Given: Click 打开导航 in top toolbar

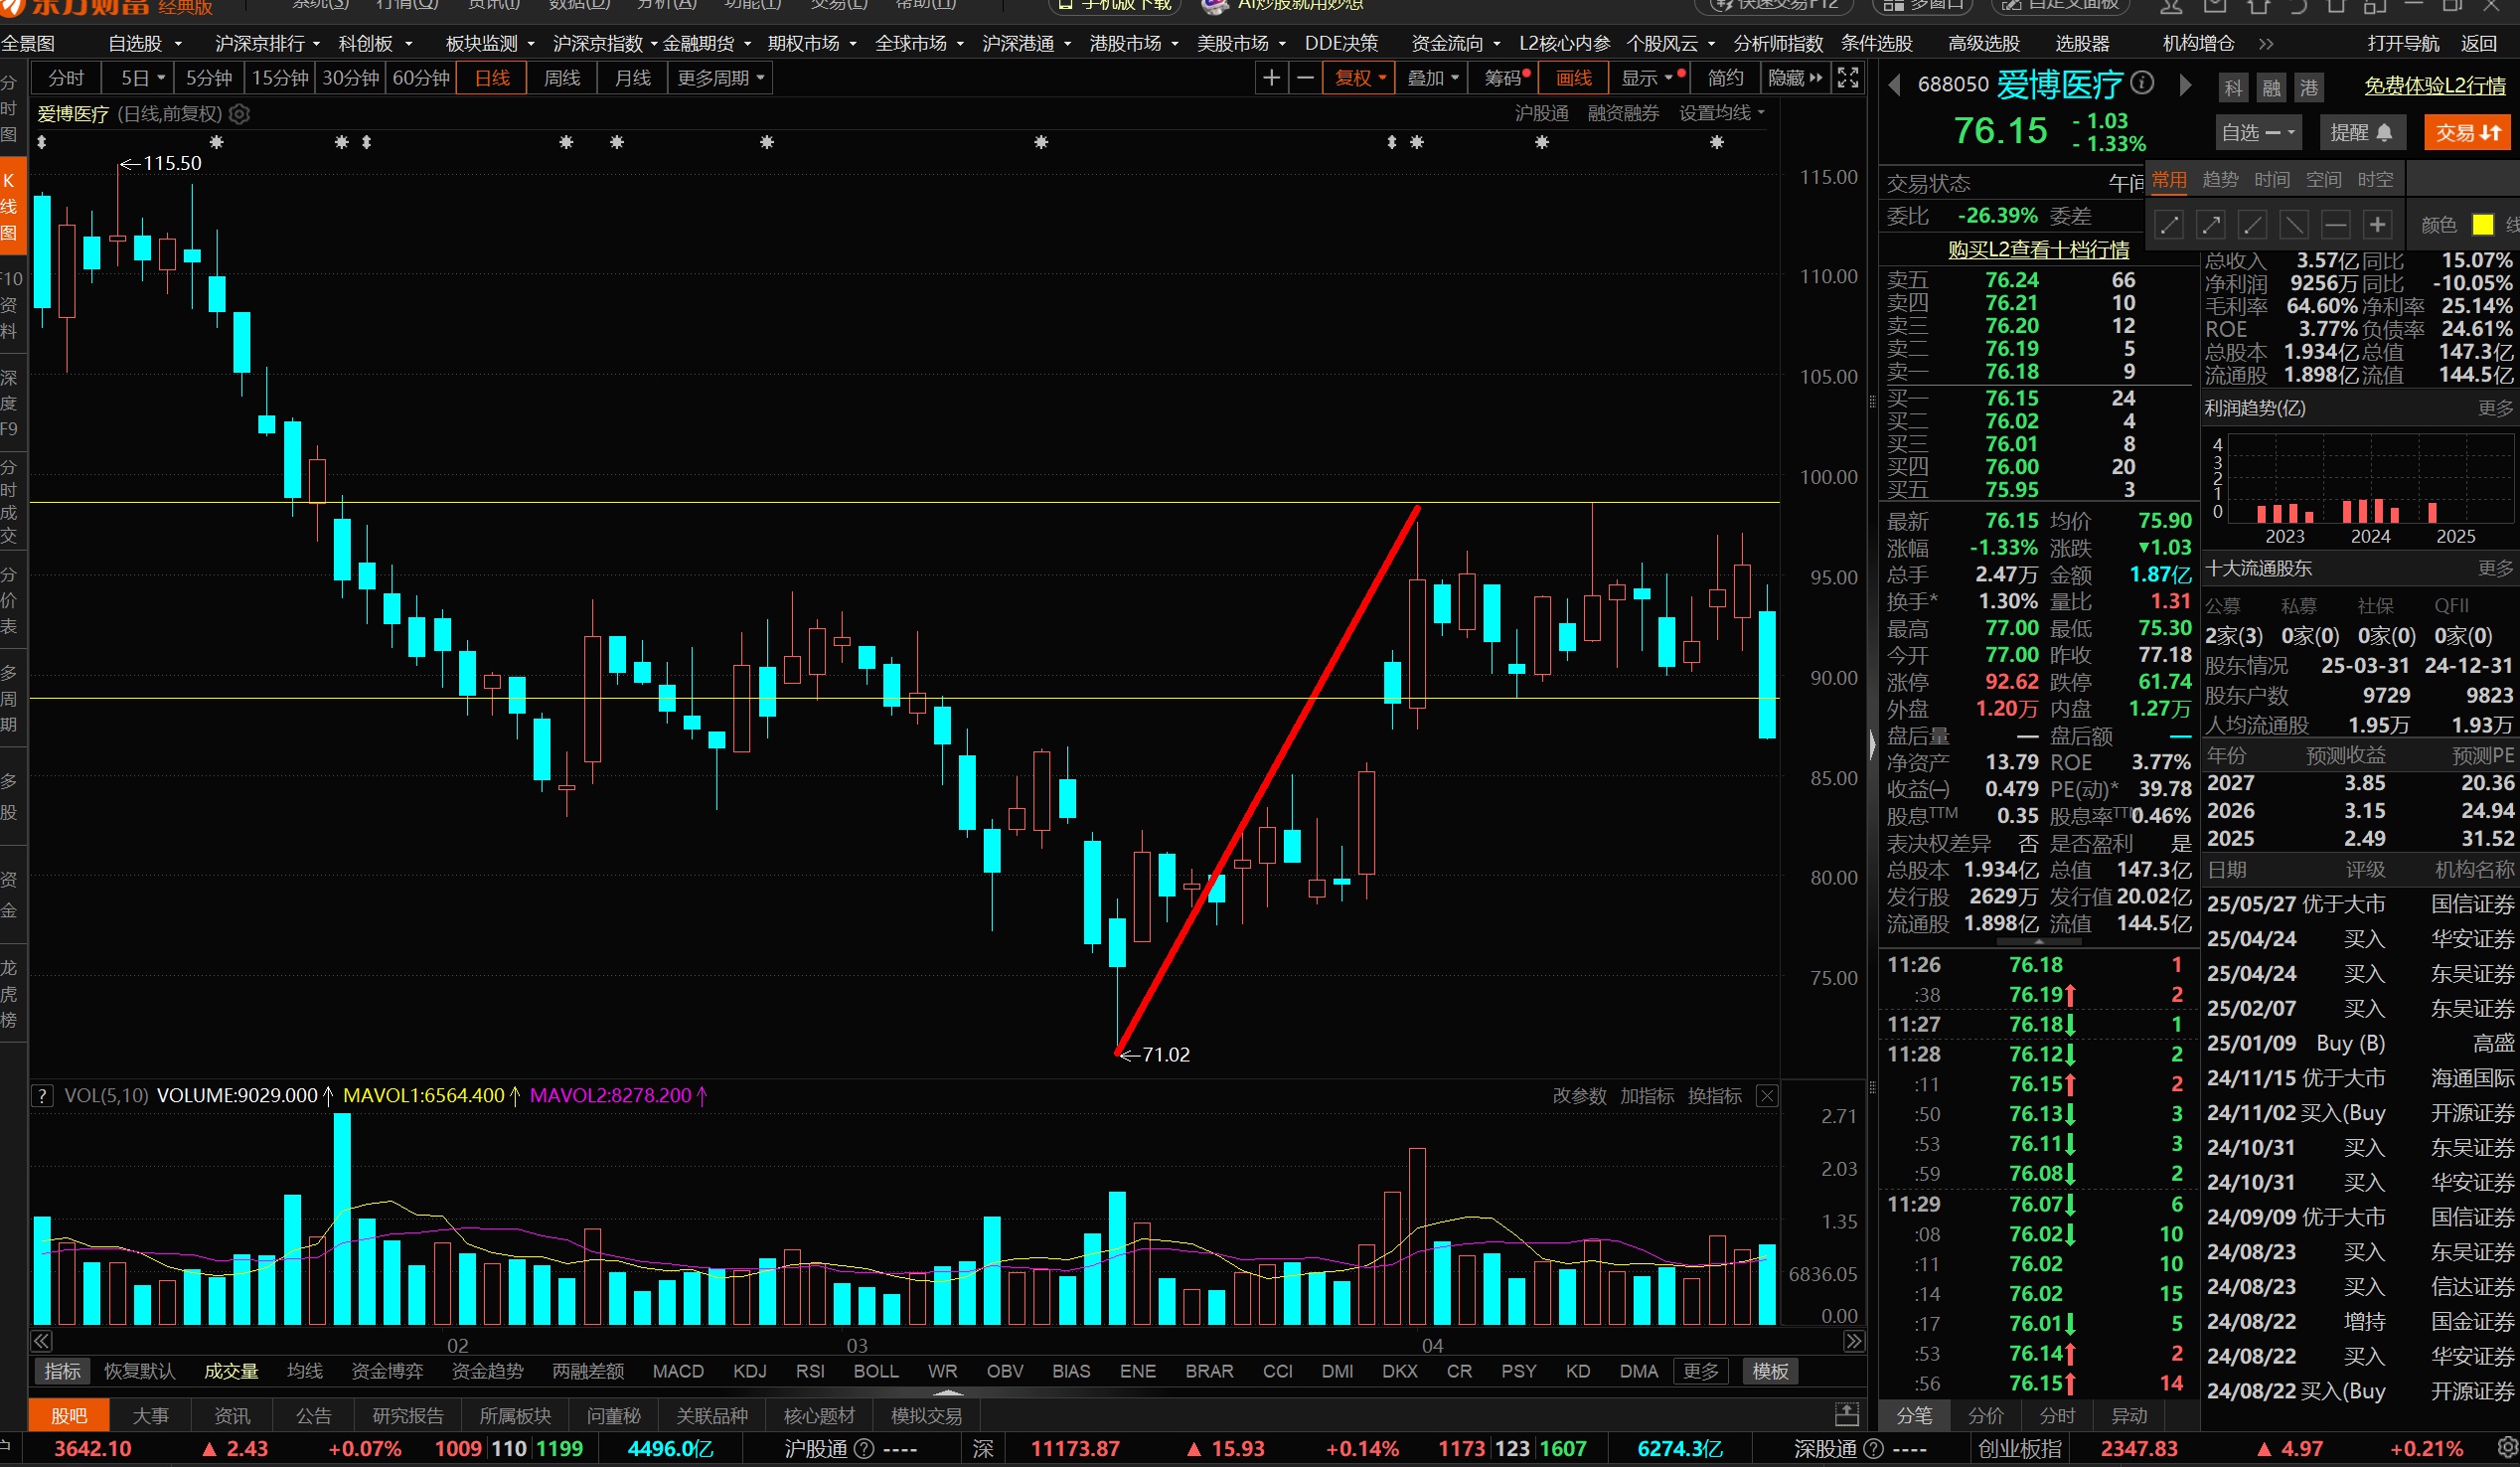Looking at the screenshot, I should pos(2403,44).
